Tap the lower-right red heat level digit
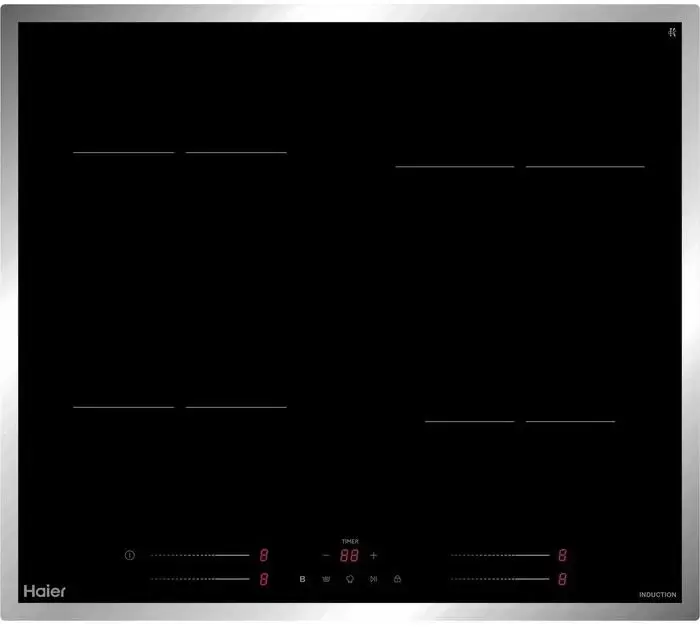The height and width of the screenshot is (631, 700). [563, 579]
